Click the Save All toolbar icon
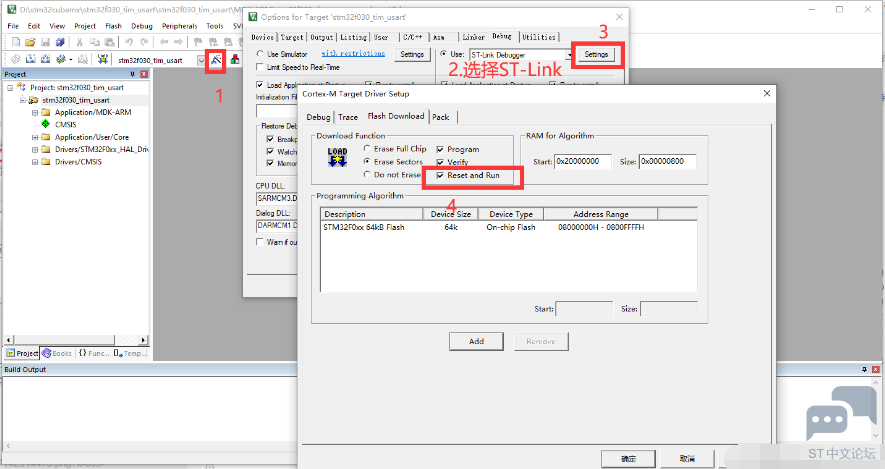Screen dimensions: 885x469 (x=60, y=42)
